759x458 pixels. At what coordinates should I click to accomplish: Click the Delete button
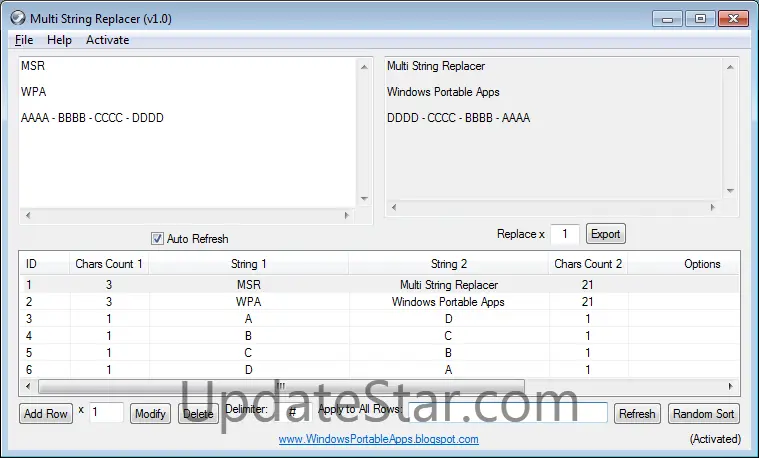tap(198, 413)
